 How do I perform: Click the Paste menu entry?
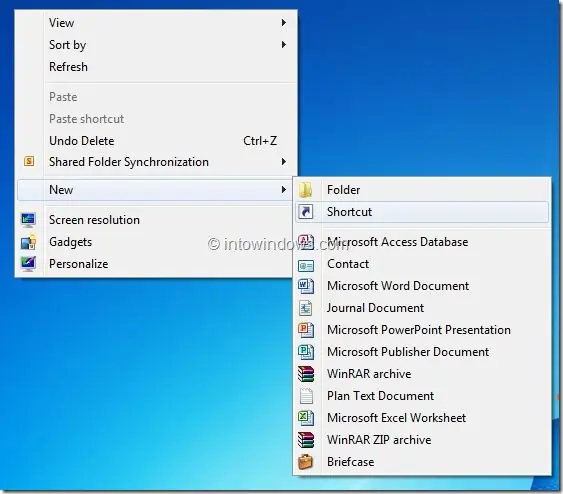coord(156,97)
